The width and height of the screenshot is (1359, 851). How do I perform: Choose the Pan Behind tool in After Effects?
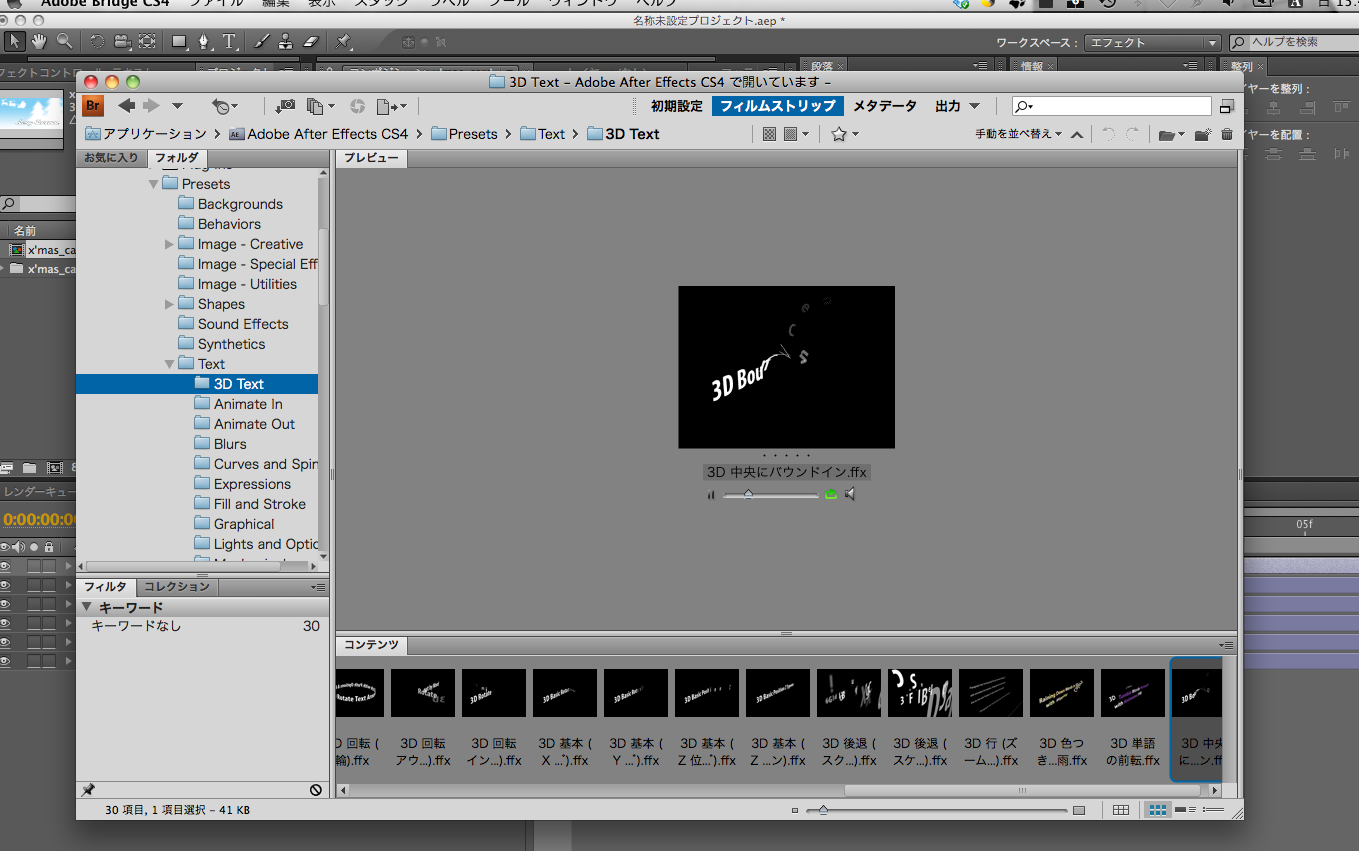coord(147,41)
